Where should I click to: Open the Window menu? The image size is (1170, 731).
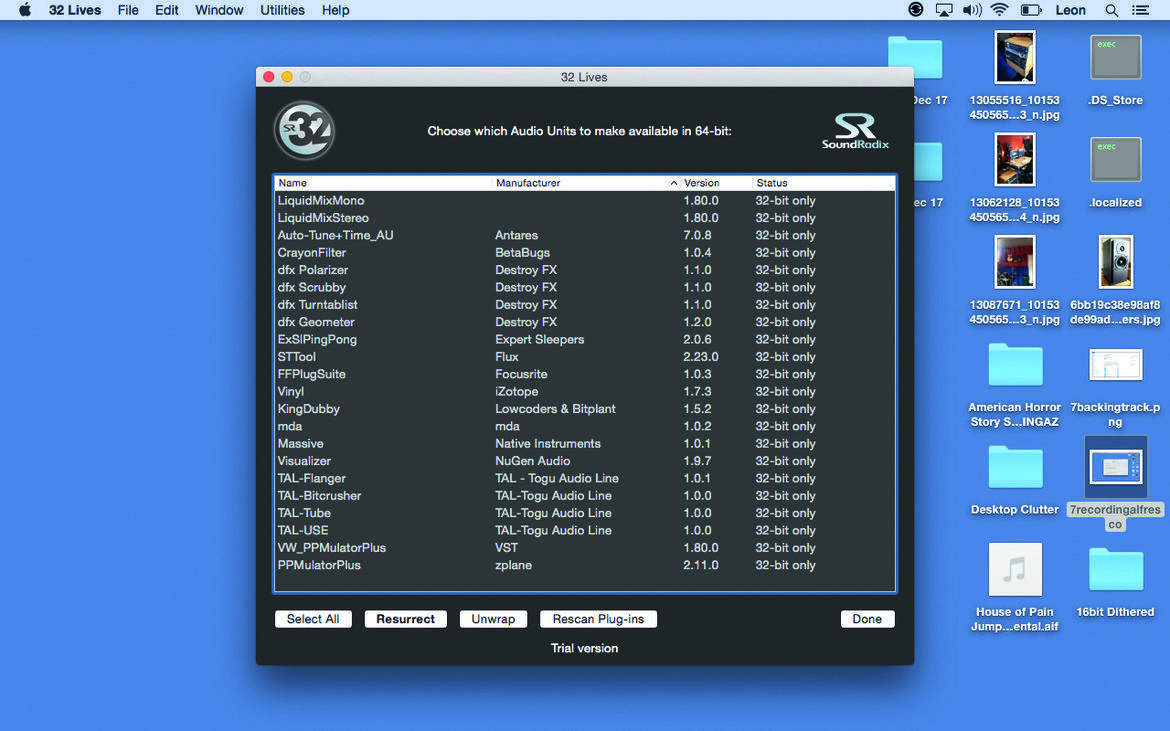[219, 10]
